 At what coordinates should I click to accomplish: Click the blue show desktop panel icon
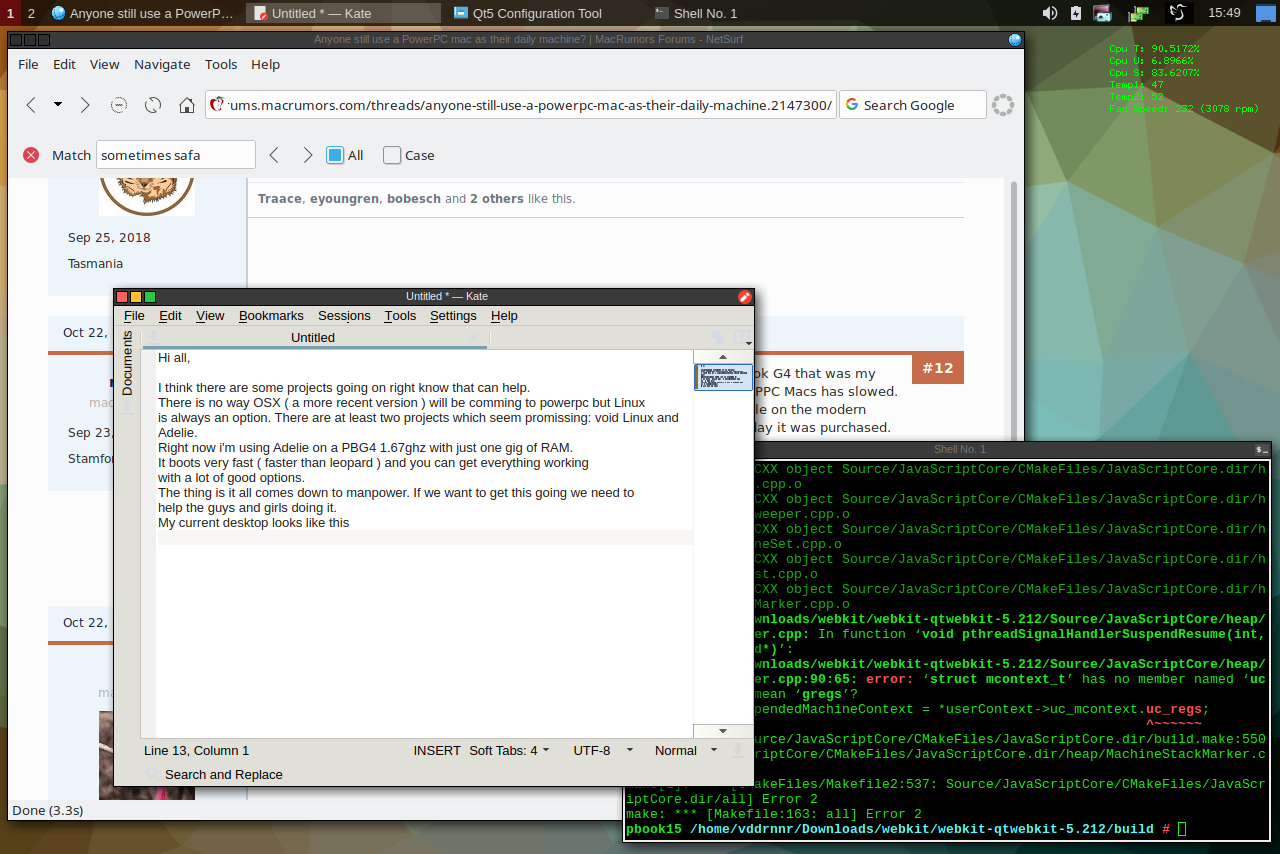click(1266, 13)
